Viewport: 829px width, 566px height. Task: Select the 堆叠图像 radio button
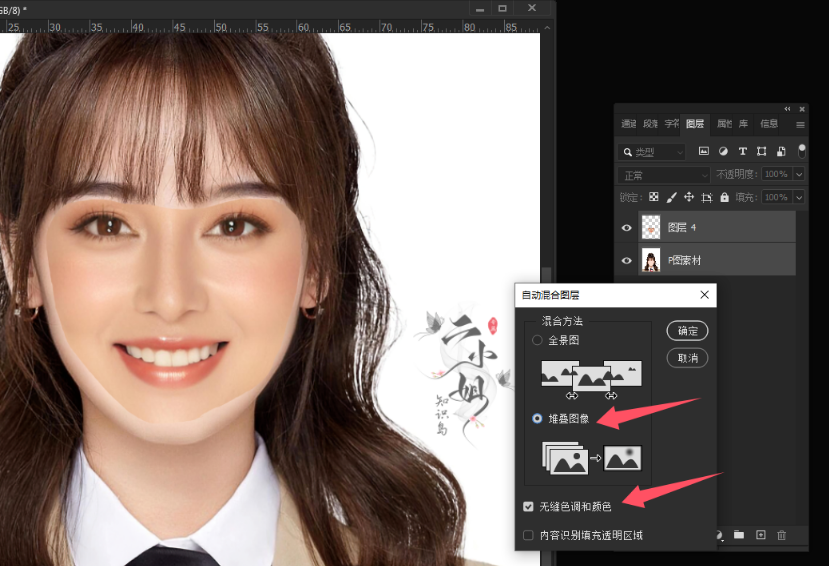pyautogui.click(x=537, y=419)
